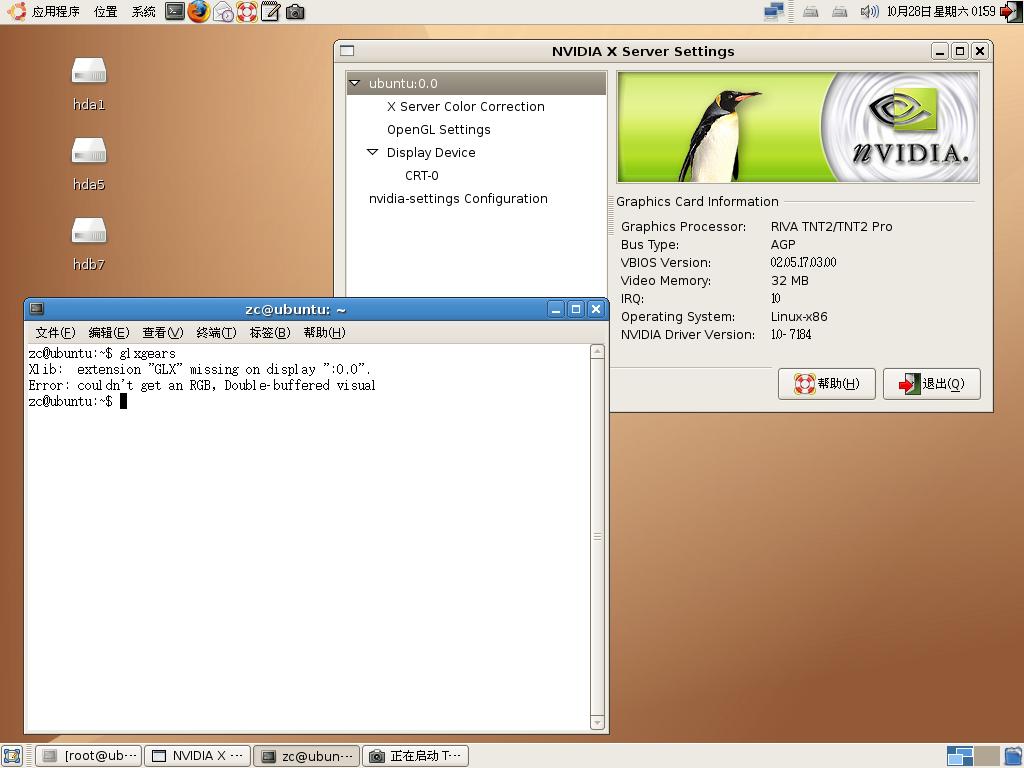Image resolution: width=1024 pixels, height=768 pixels.
Task: Click the show desktop icon in bottom panel
Action: 12,756
